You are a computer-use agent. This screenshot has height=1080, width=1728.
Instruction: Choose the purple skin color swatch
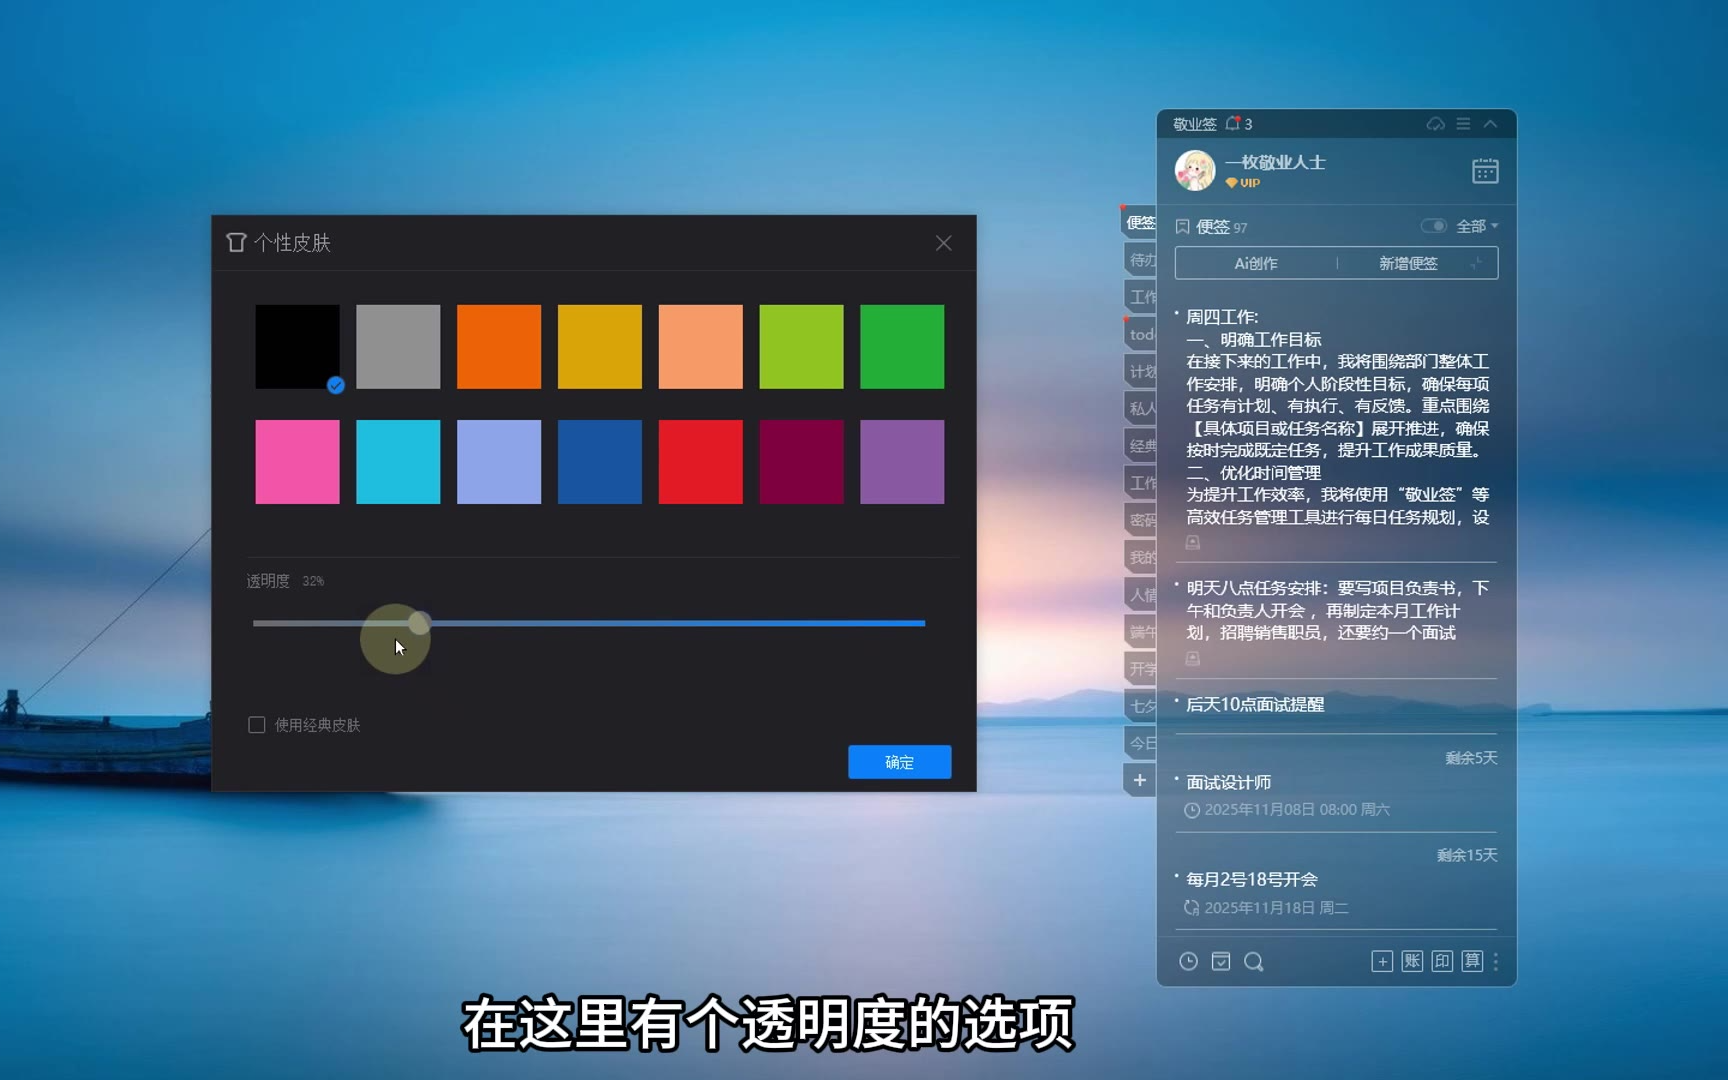[902, 462]
